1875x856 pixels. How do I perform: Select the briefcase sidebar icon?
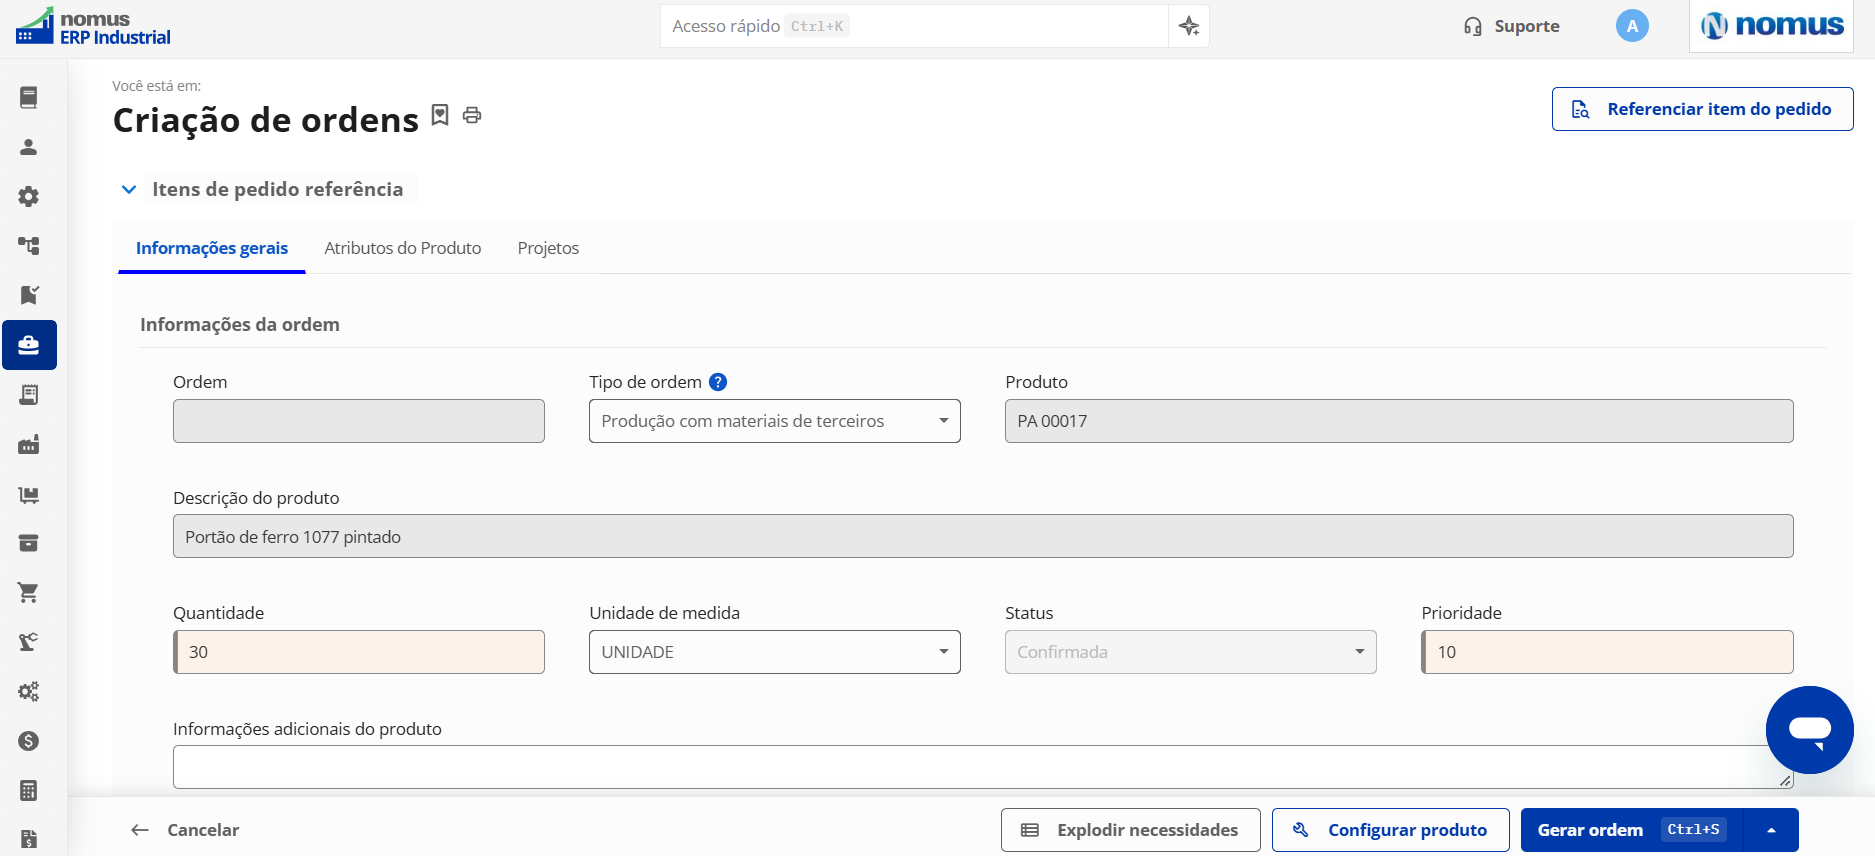[x=29, y=345]
